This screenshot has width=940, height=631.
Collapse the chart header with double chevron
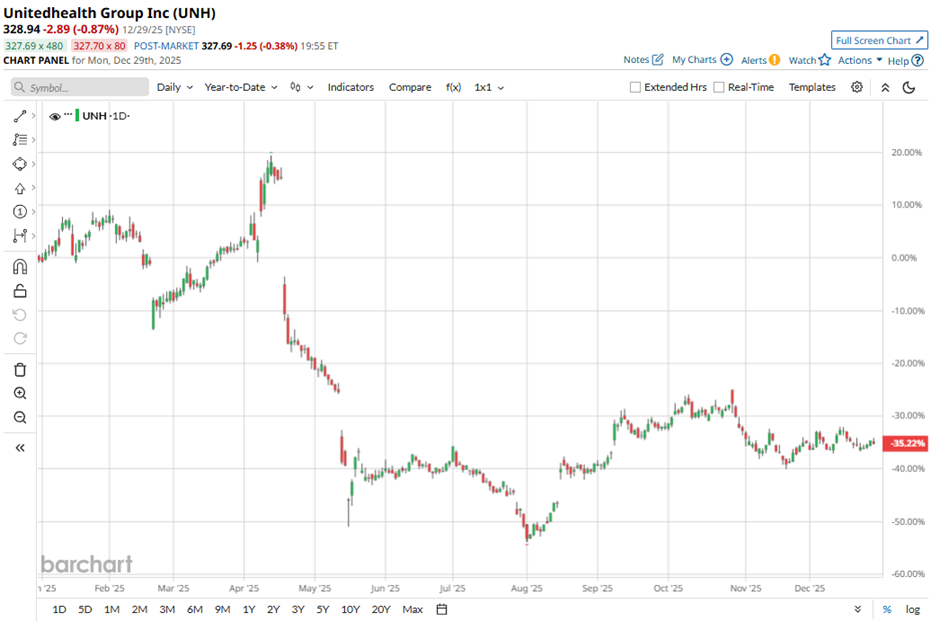pyautogui.click(x=885, y=87)
